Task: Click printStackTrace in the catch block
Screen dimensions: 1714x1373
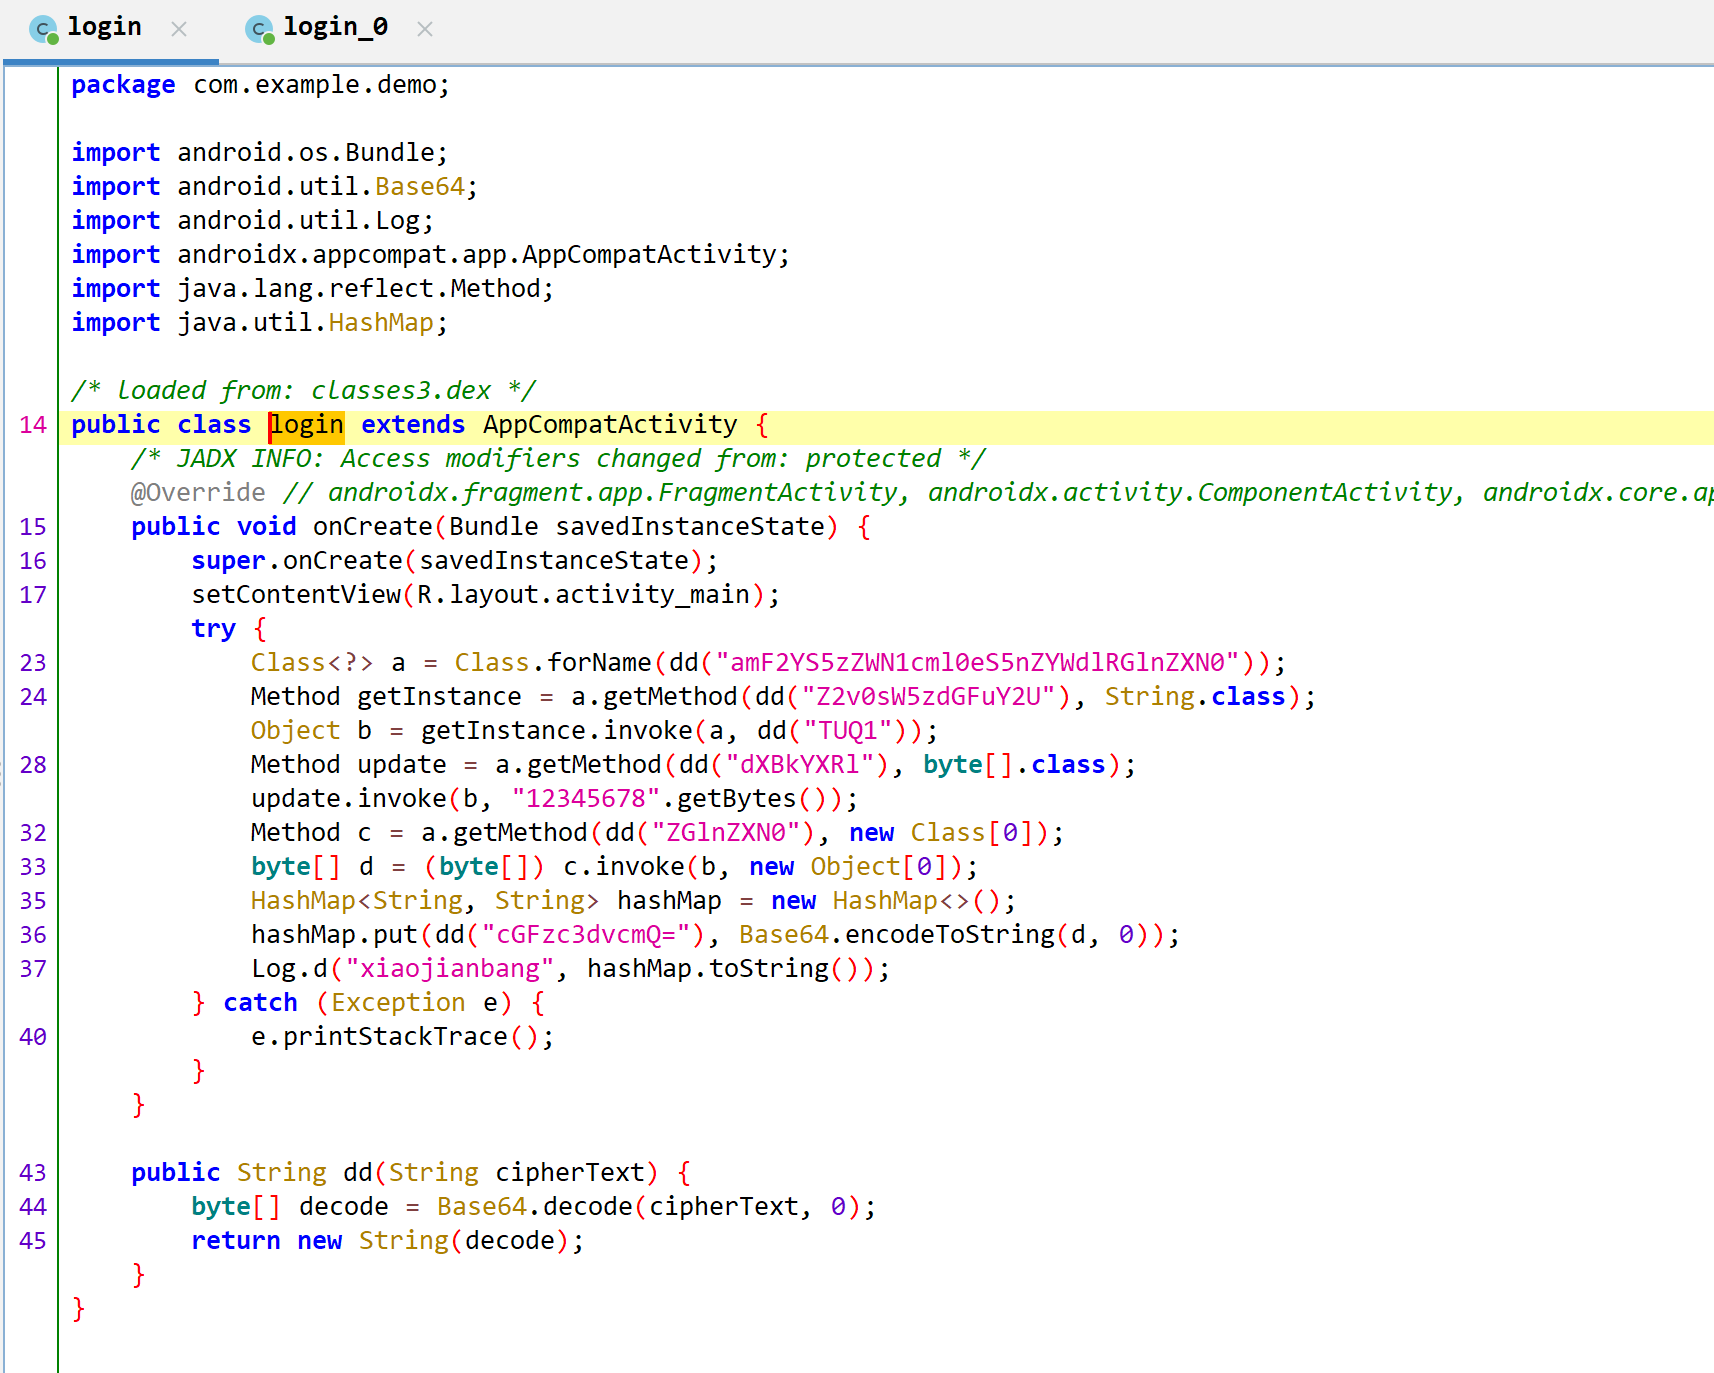Action: click(395, 1037)
